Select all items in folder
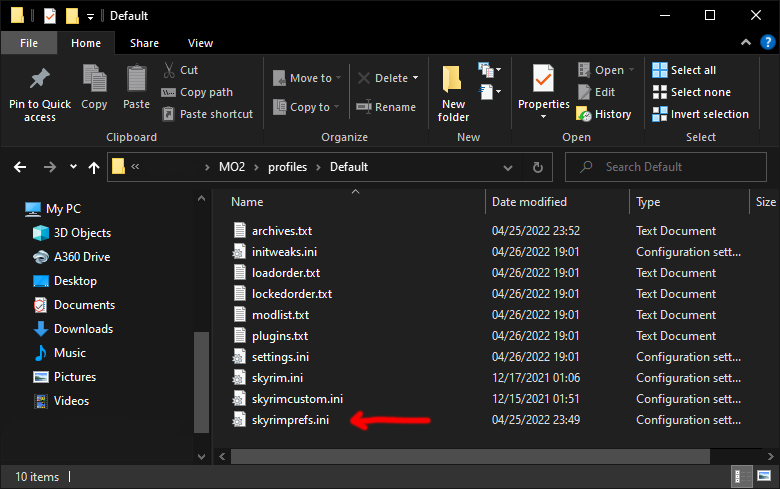Viewport: 780px width, 489px height. (684, 70)
